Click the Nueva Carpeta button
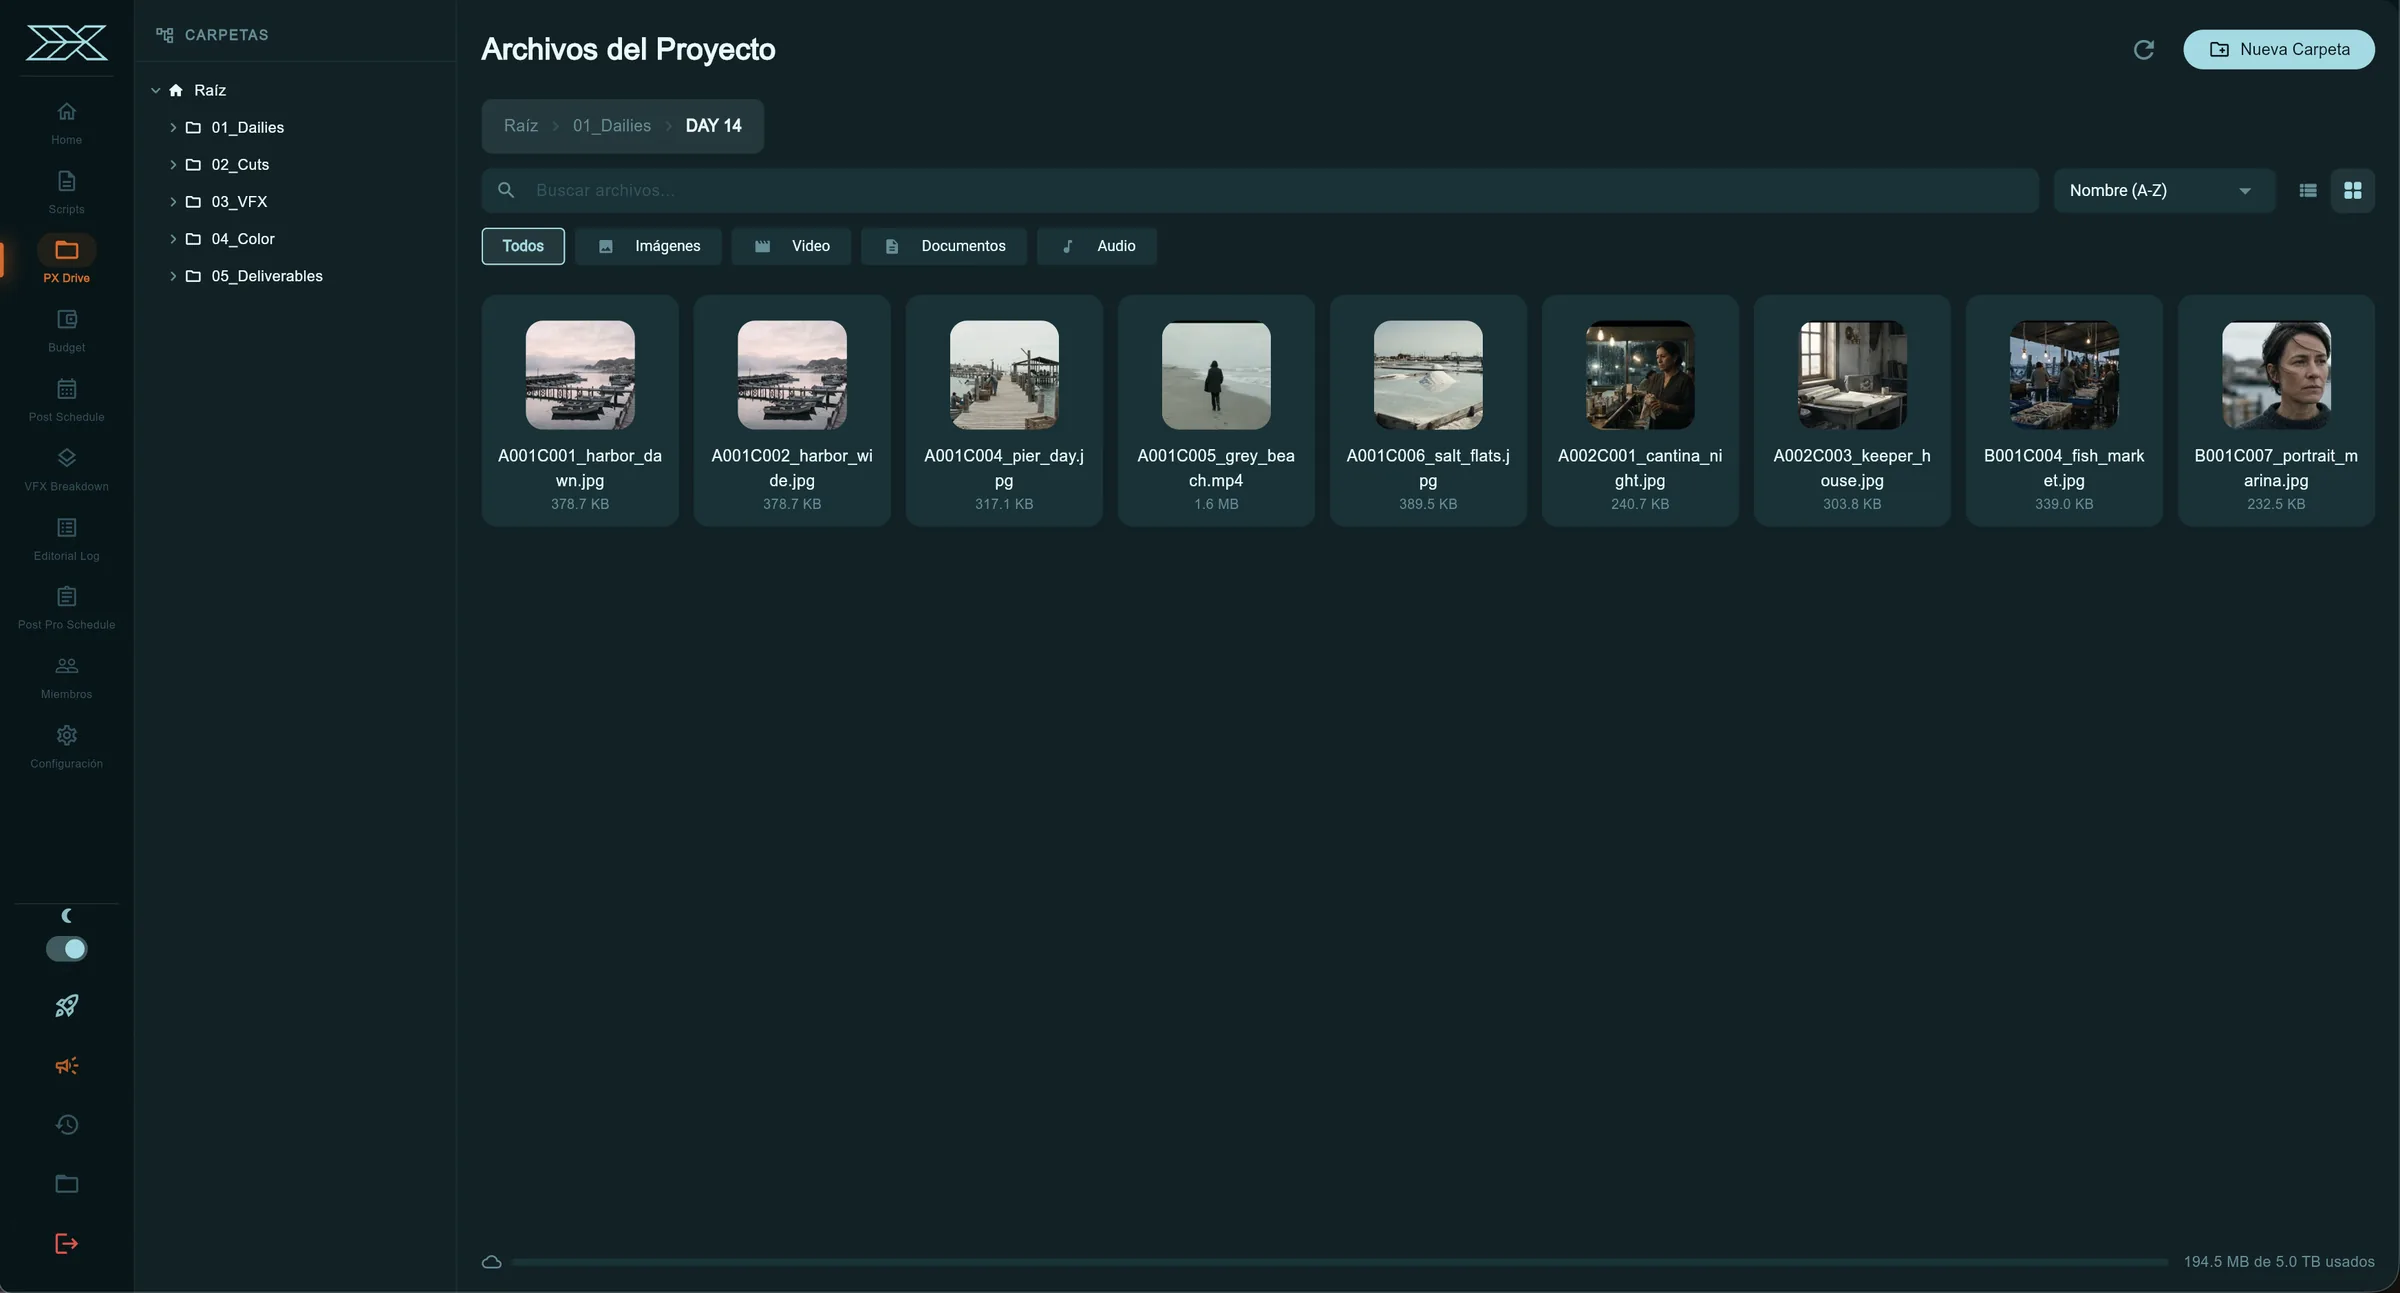The width and height of the screenshot is (2400, 1293). 2278,50
